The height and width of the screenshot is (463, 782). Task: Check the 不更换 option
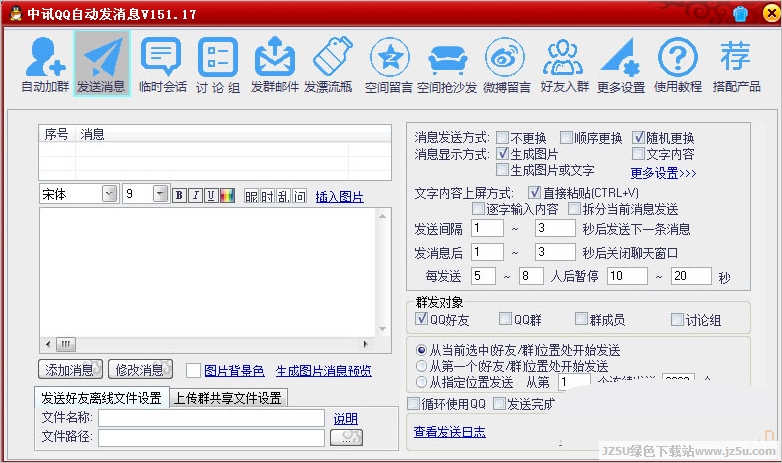[503, 137]
